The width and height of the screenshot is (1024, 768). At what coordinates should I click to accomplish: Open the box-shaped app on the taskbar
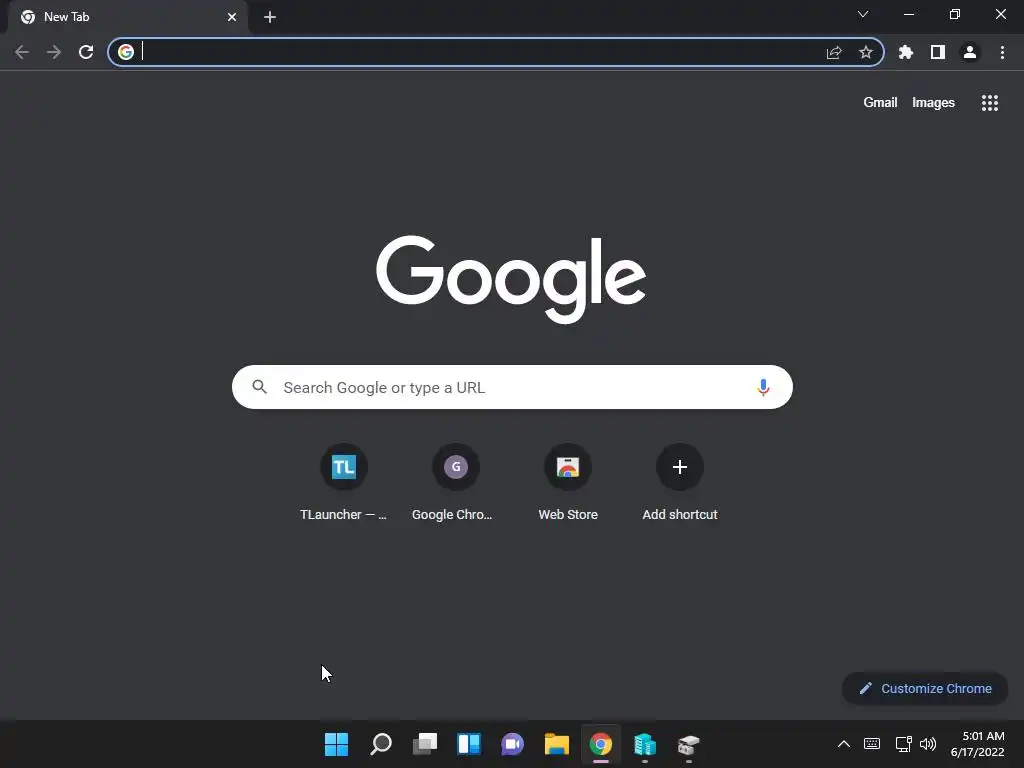[x=688, y=744]
